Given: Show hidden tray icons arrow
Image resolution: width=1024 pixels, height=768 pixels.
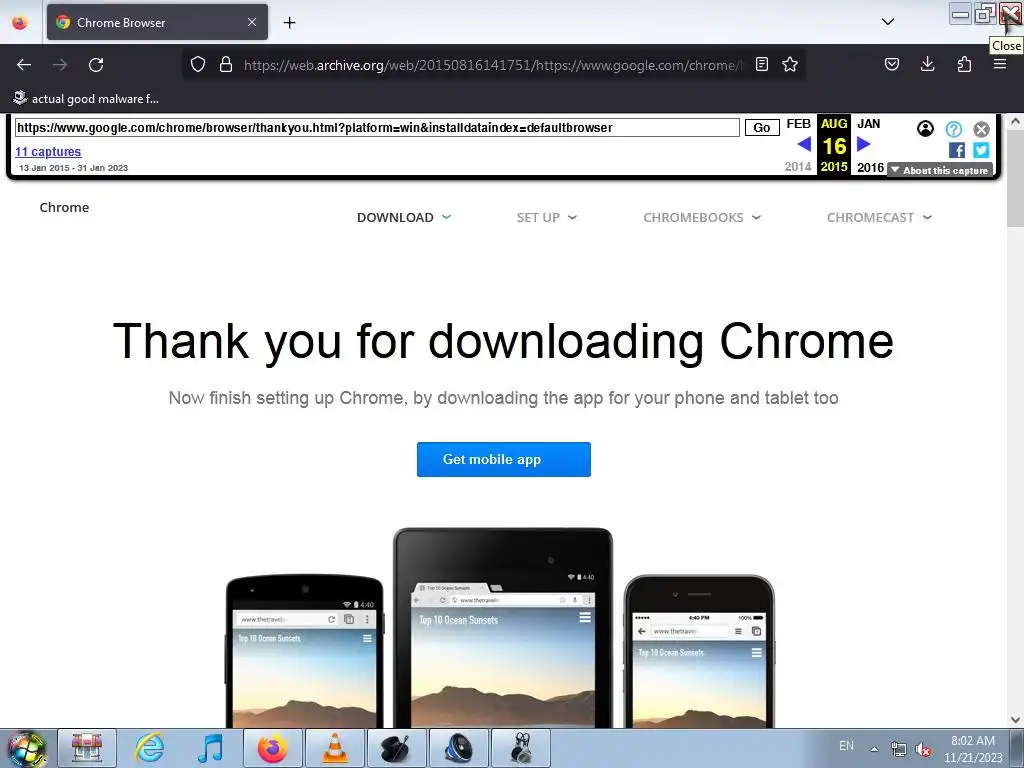Looking at the screenshot, I should point(874,749).
